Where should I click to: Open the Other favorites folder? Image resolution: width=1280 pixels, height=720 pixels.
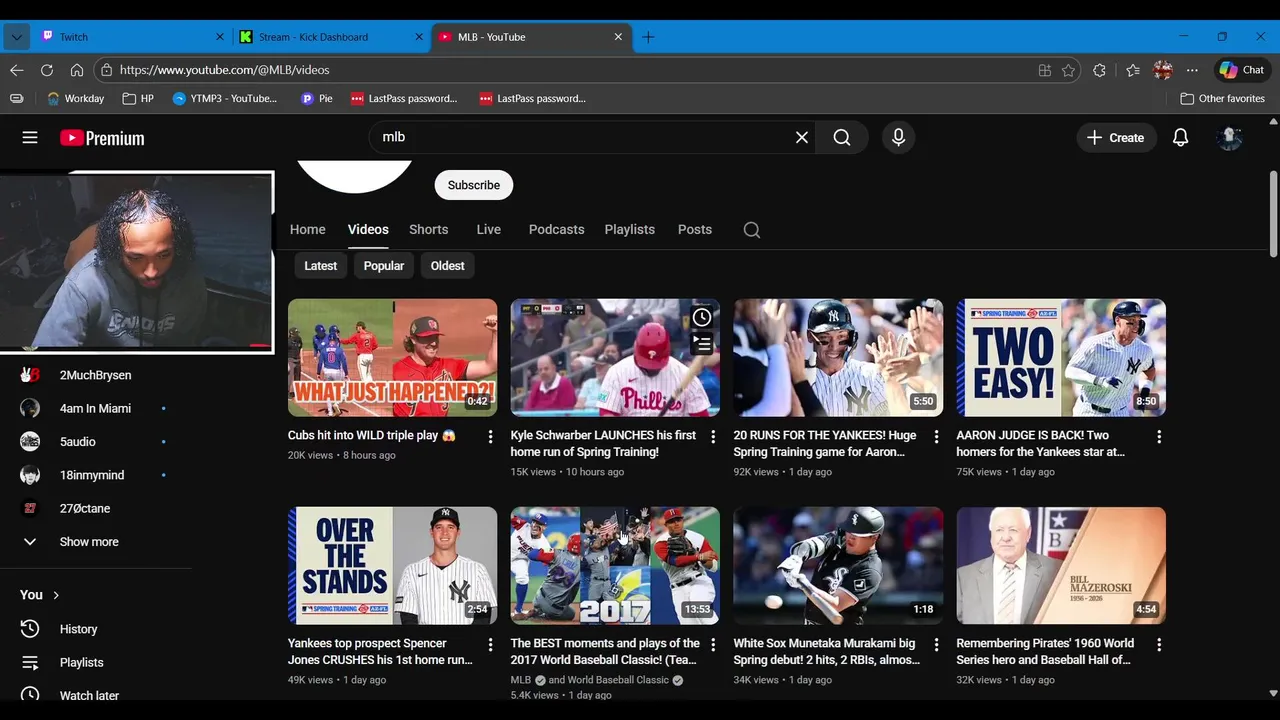click(x=1222, y=98)
